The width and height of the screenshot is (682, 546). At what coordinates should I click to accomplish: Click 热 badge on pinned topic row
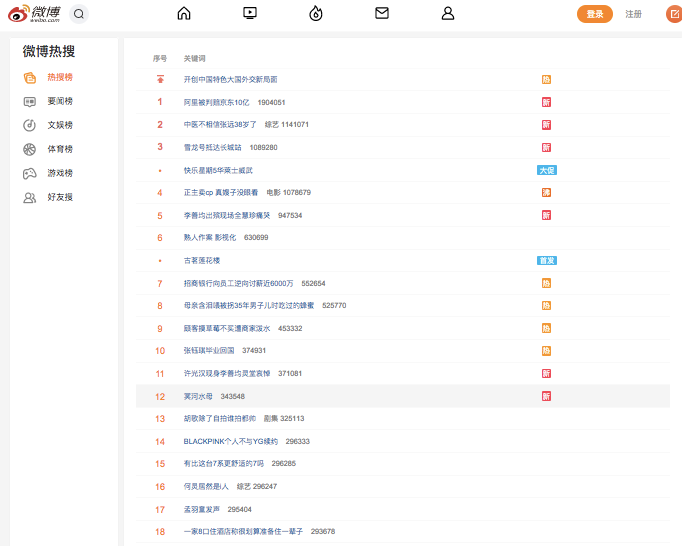[546, 80]
